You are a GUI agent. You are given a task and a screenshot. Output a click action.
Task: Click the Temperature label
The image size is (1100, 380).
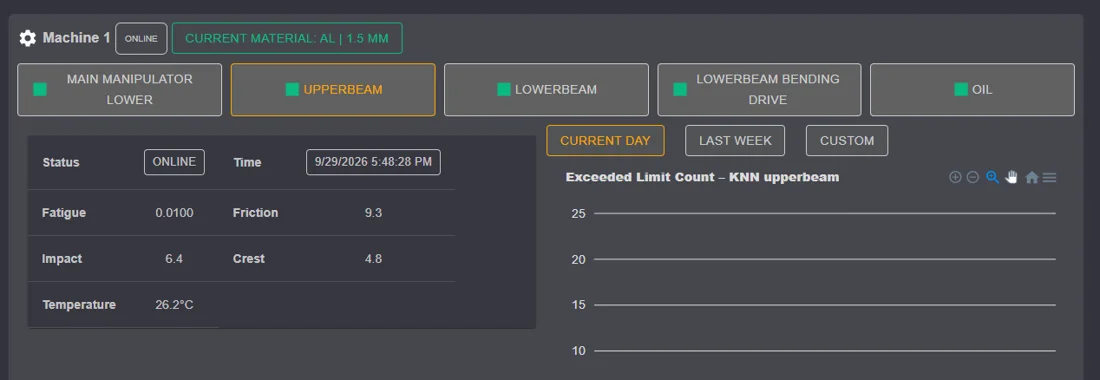[x=79, y=305]
